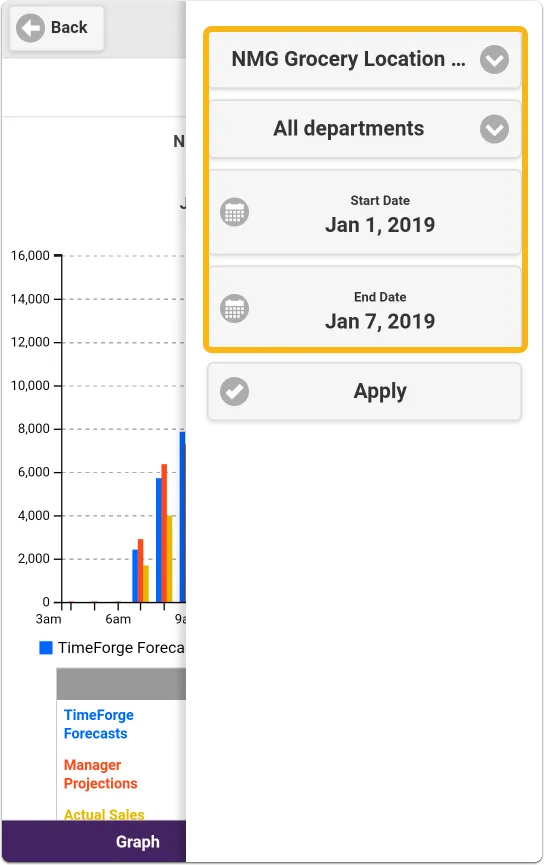This screenshot has height=865, width=544.
Task: Go back using the Back button
Action: (56, 28)
